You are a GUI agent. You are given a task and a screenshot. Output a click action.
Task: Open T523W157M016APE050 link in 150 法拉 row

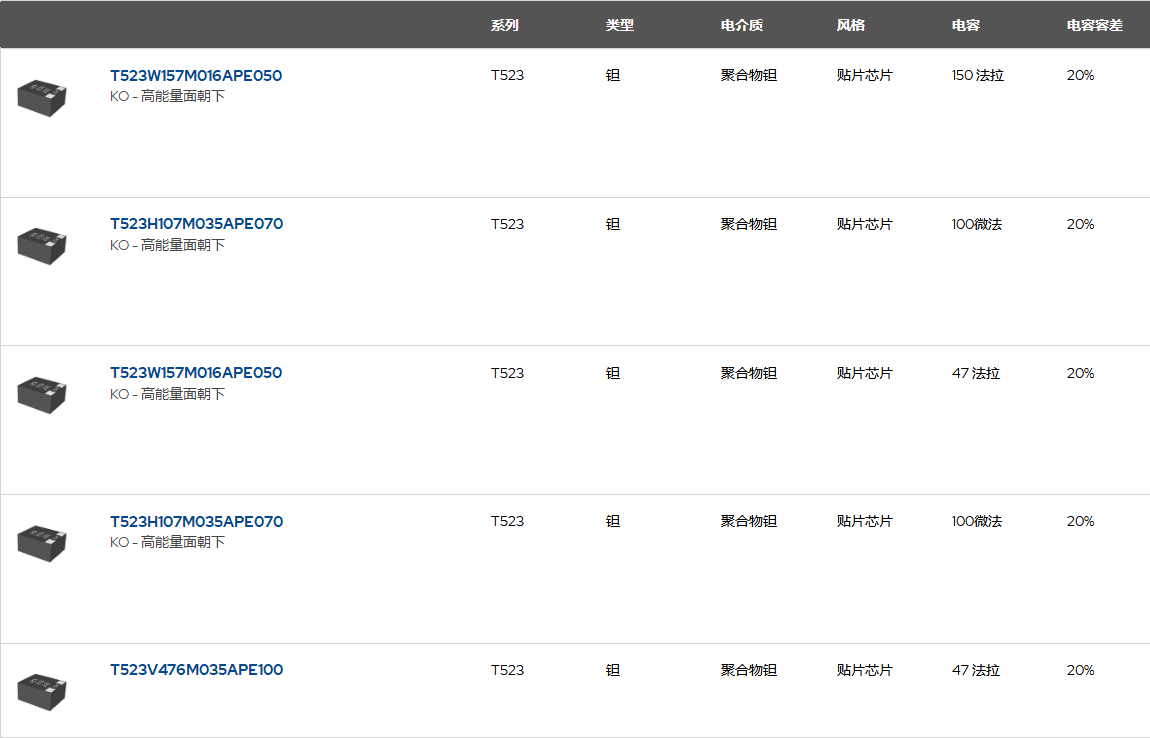click(x=196, y=76)
